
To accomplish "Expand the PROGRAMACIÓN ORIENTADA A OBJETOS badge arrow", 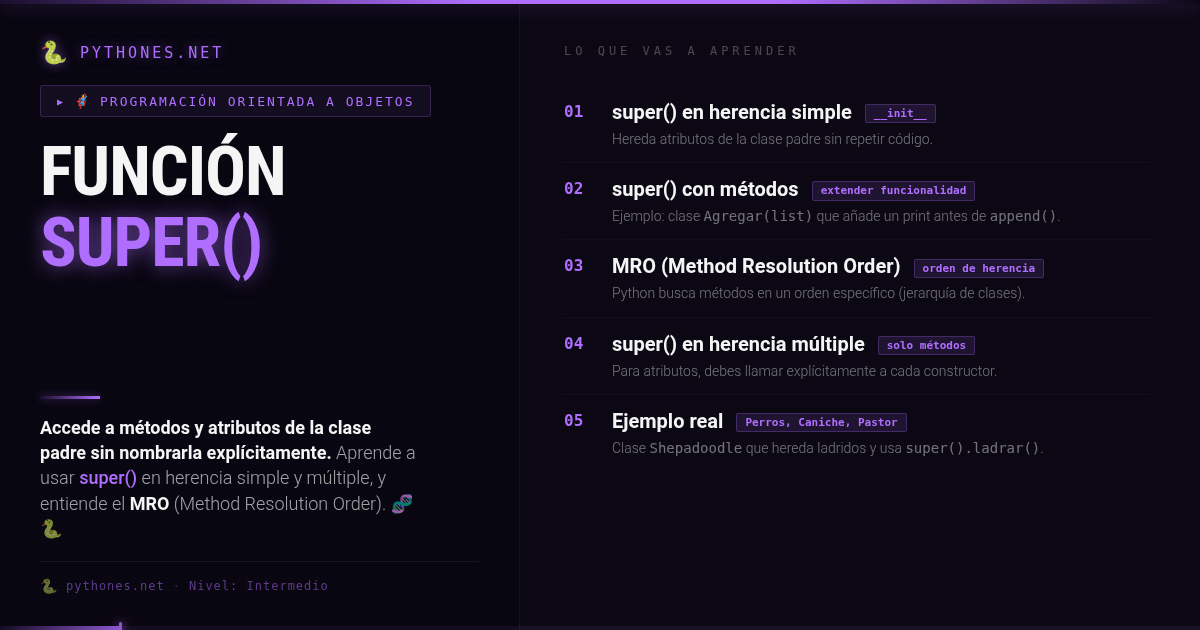I will [x=60, y=101].
